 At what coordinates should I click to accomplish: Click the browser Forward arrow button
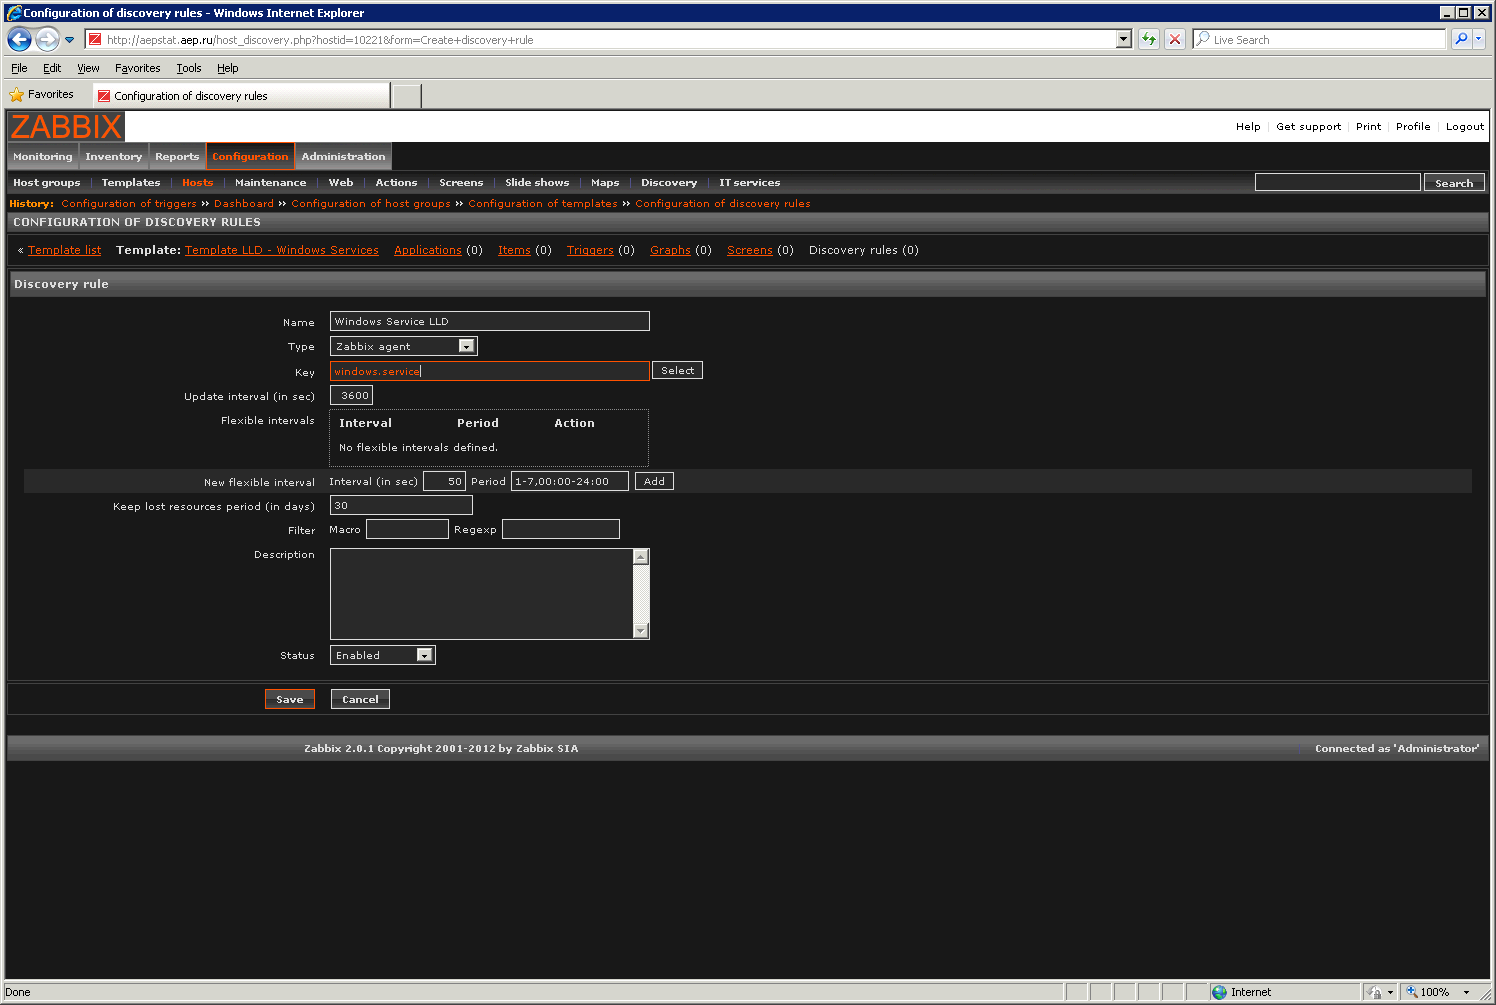point(47,40)
